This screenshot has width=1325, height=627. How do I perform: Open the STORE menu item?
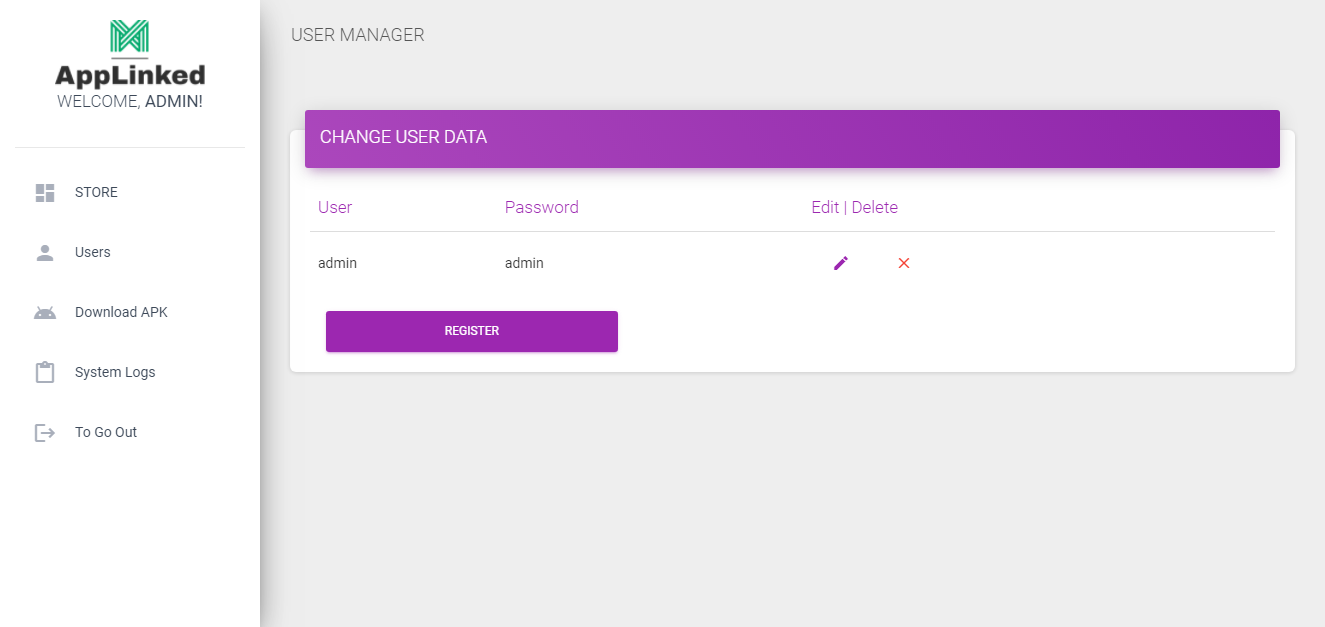point(96,193)
